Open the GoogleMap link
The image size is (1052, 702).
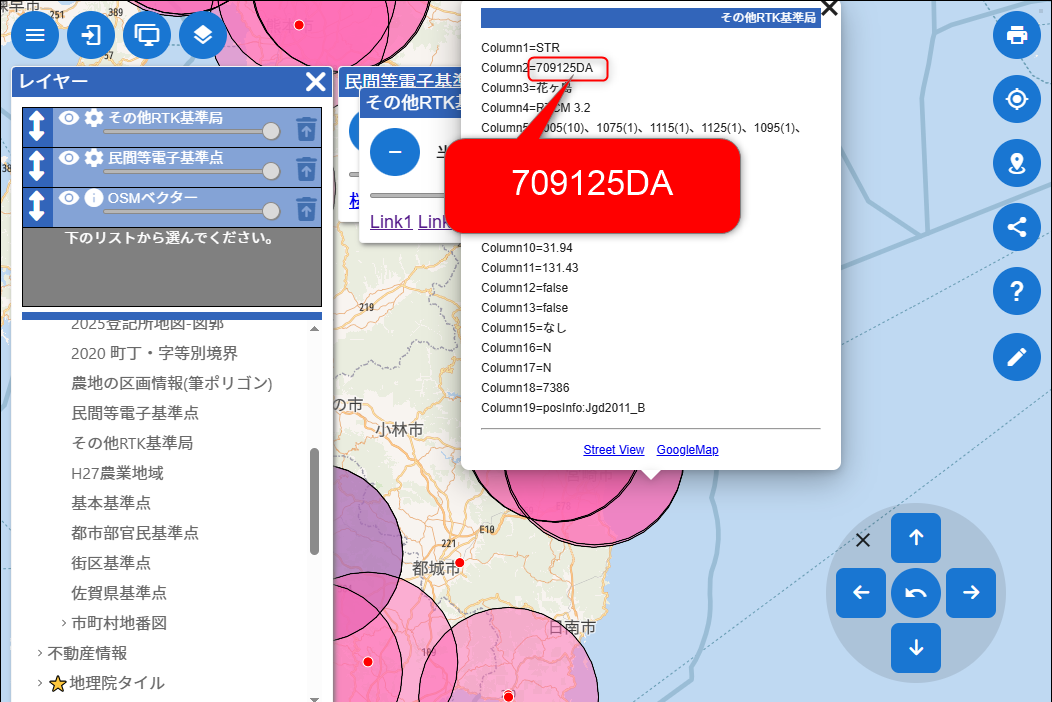point(687,450)
